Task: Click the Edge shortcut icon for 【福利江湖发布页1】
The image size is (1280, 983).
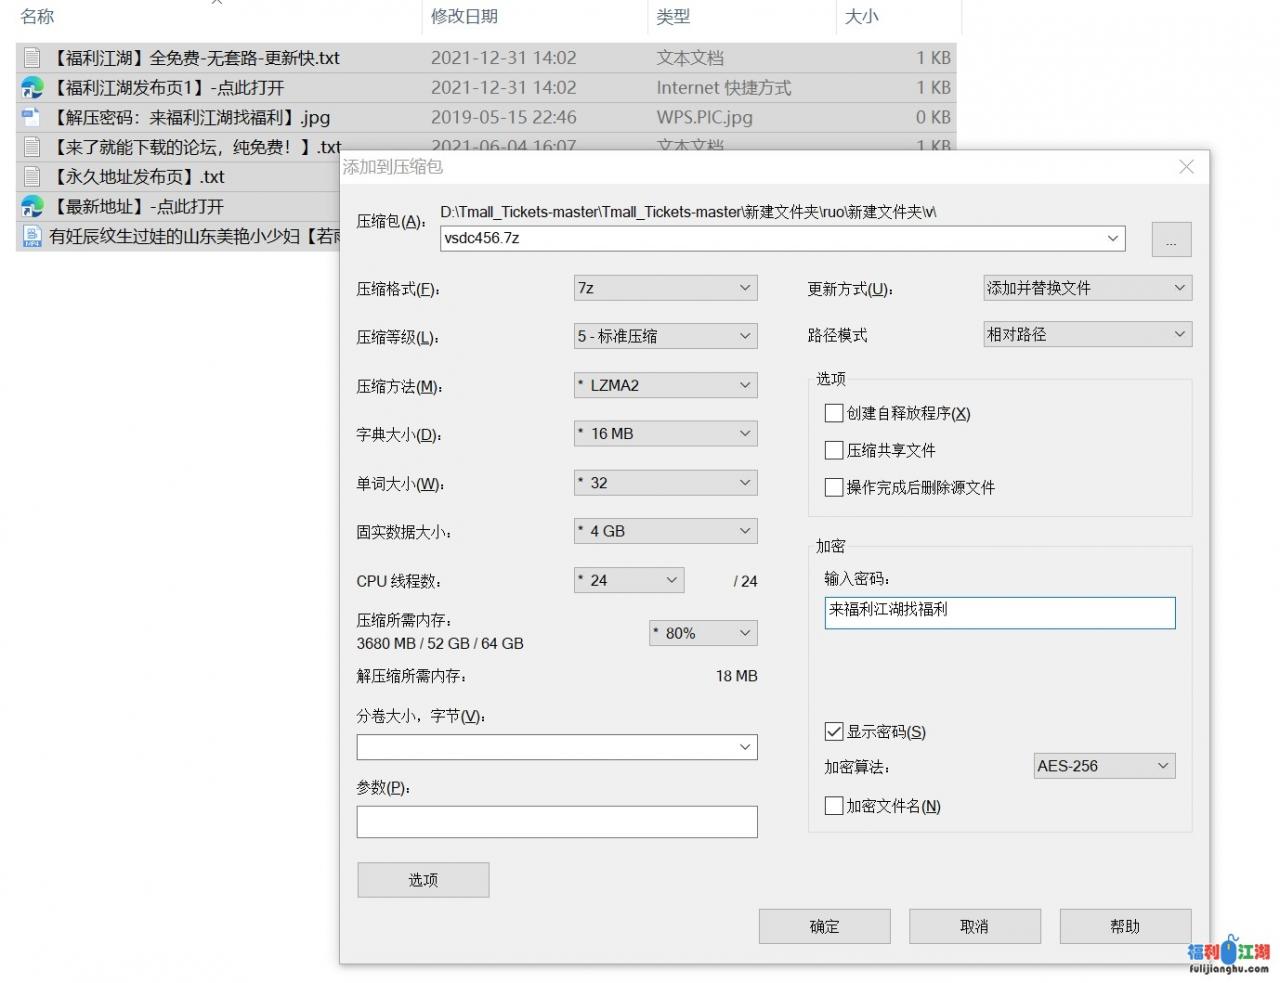Action: pos(32,88)
